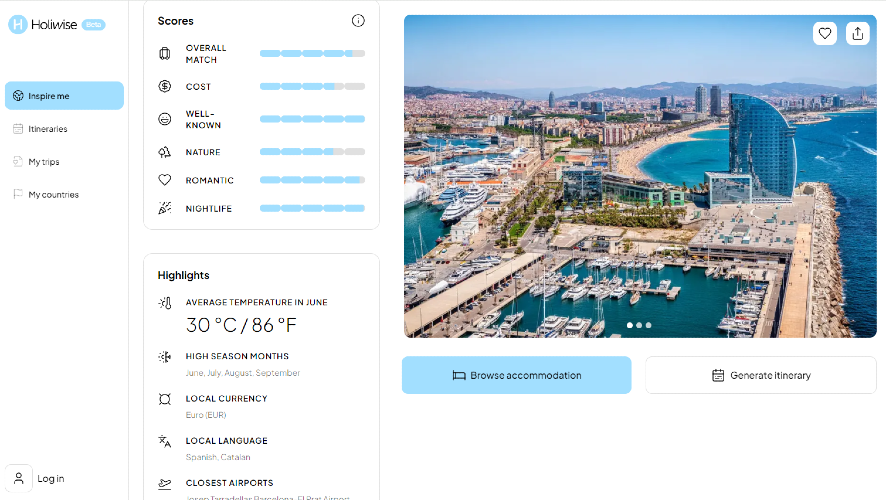The image size is (886, 500).
Task: Click the local language translate icon
Action: point(164,442)
